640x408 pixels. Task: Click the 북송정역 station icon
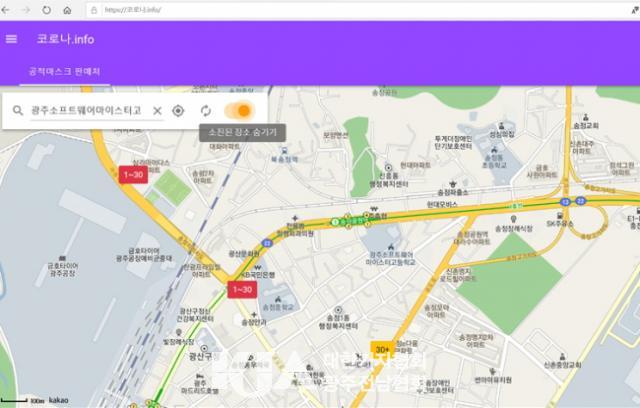tap(284, 151)
